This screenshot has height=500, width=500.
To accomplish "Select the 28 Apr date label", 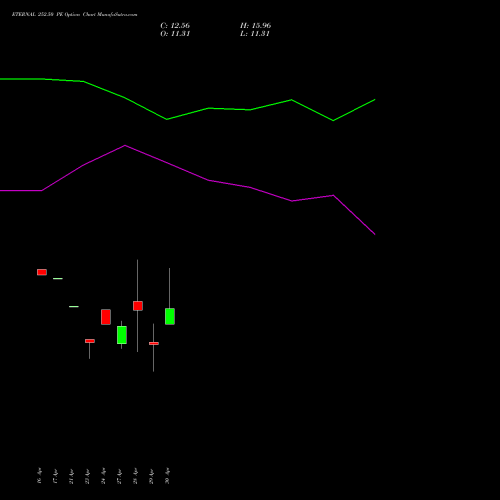I will tap(136, 476).
